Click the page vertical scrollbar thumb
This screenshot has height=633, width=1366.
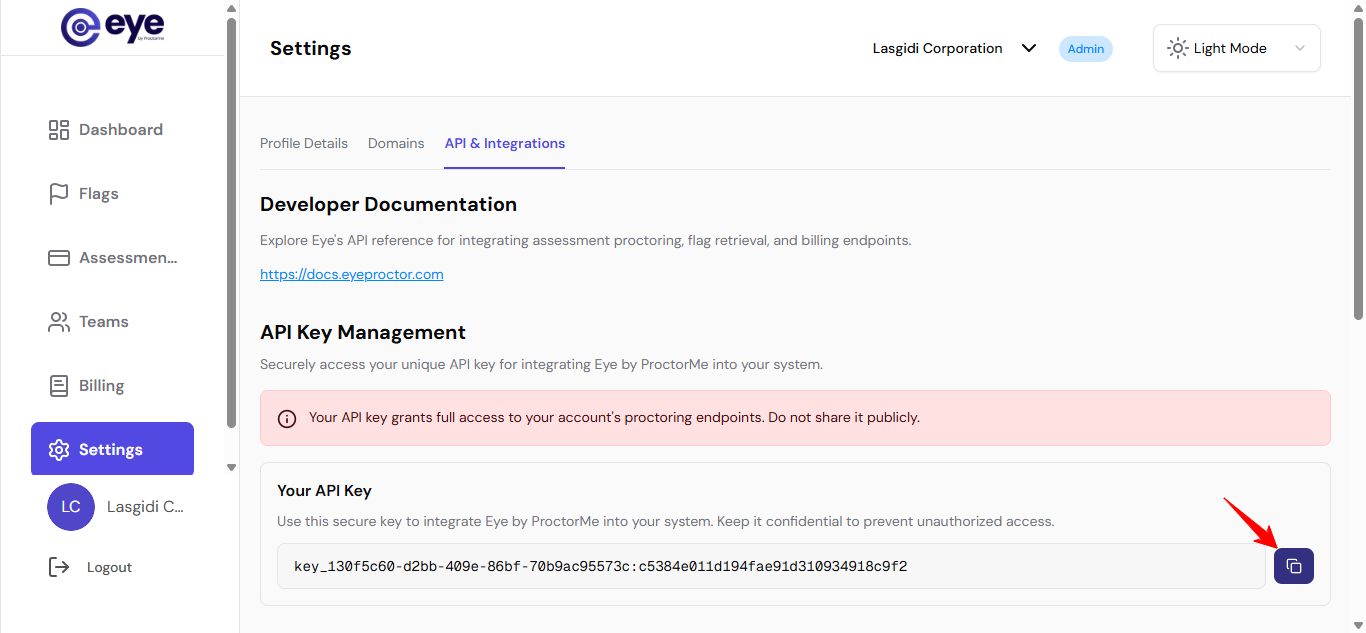[1358, 168]
